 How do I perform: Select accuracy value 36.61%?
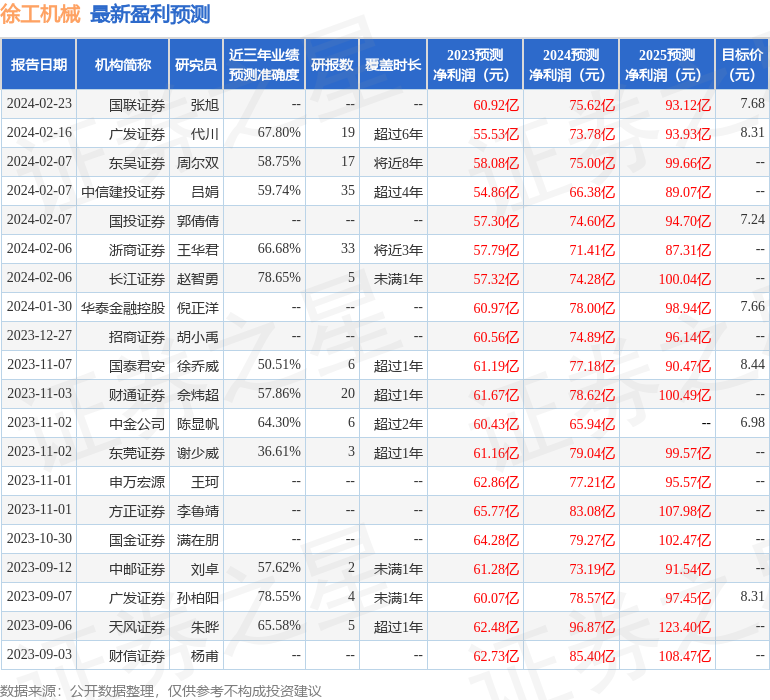click(x=279, y=451)
